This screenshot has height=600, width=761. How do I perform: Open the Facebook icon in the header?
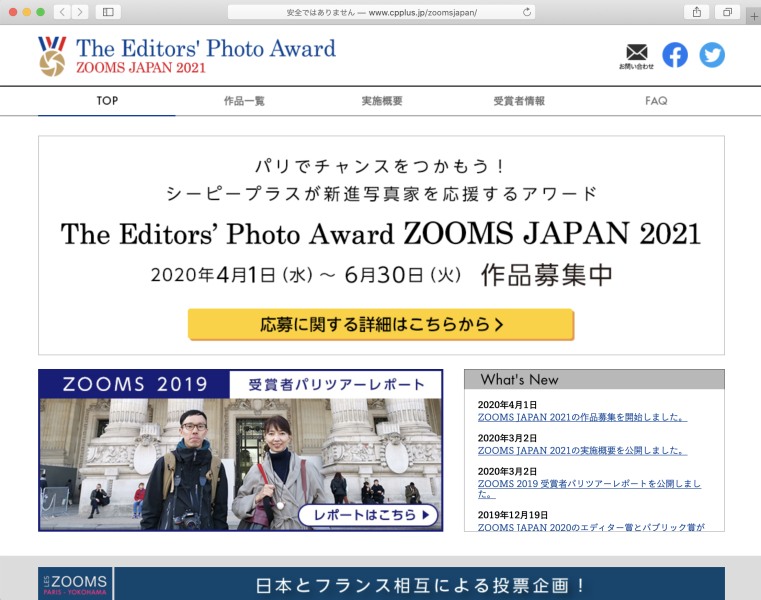tap(675, 55)
